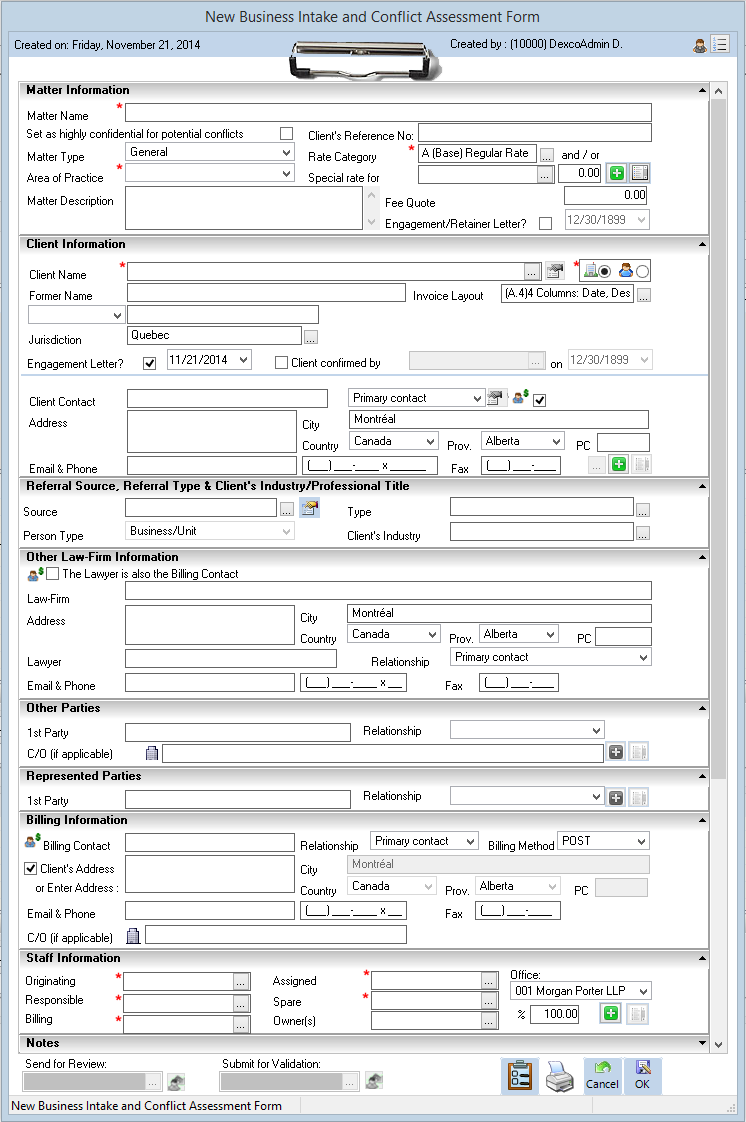Open Billing Method POST dropdown
This screenshot has width=746, height=1122.
click(x=642, y=841)
